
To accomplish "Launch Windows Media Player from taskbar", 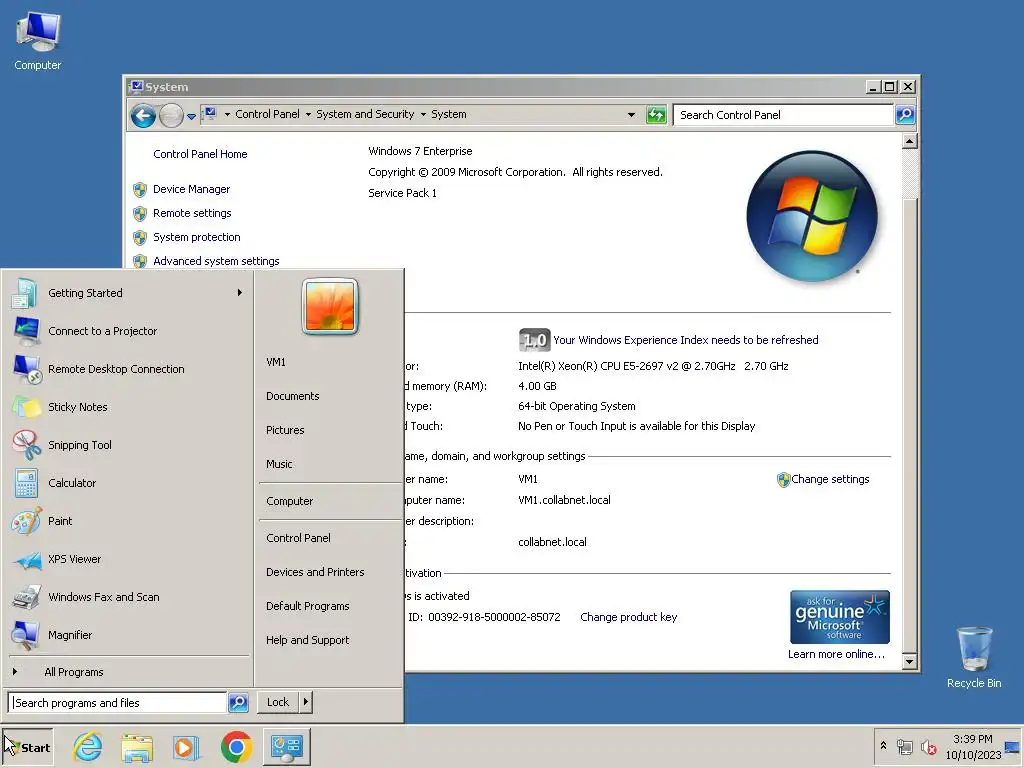I will pos(186,747).
